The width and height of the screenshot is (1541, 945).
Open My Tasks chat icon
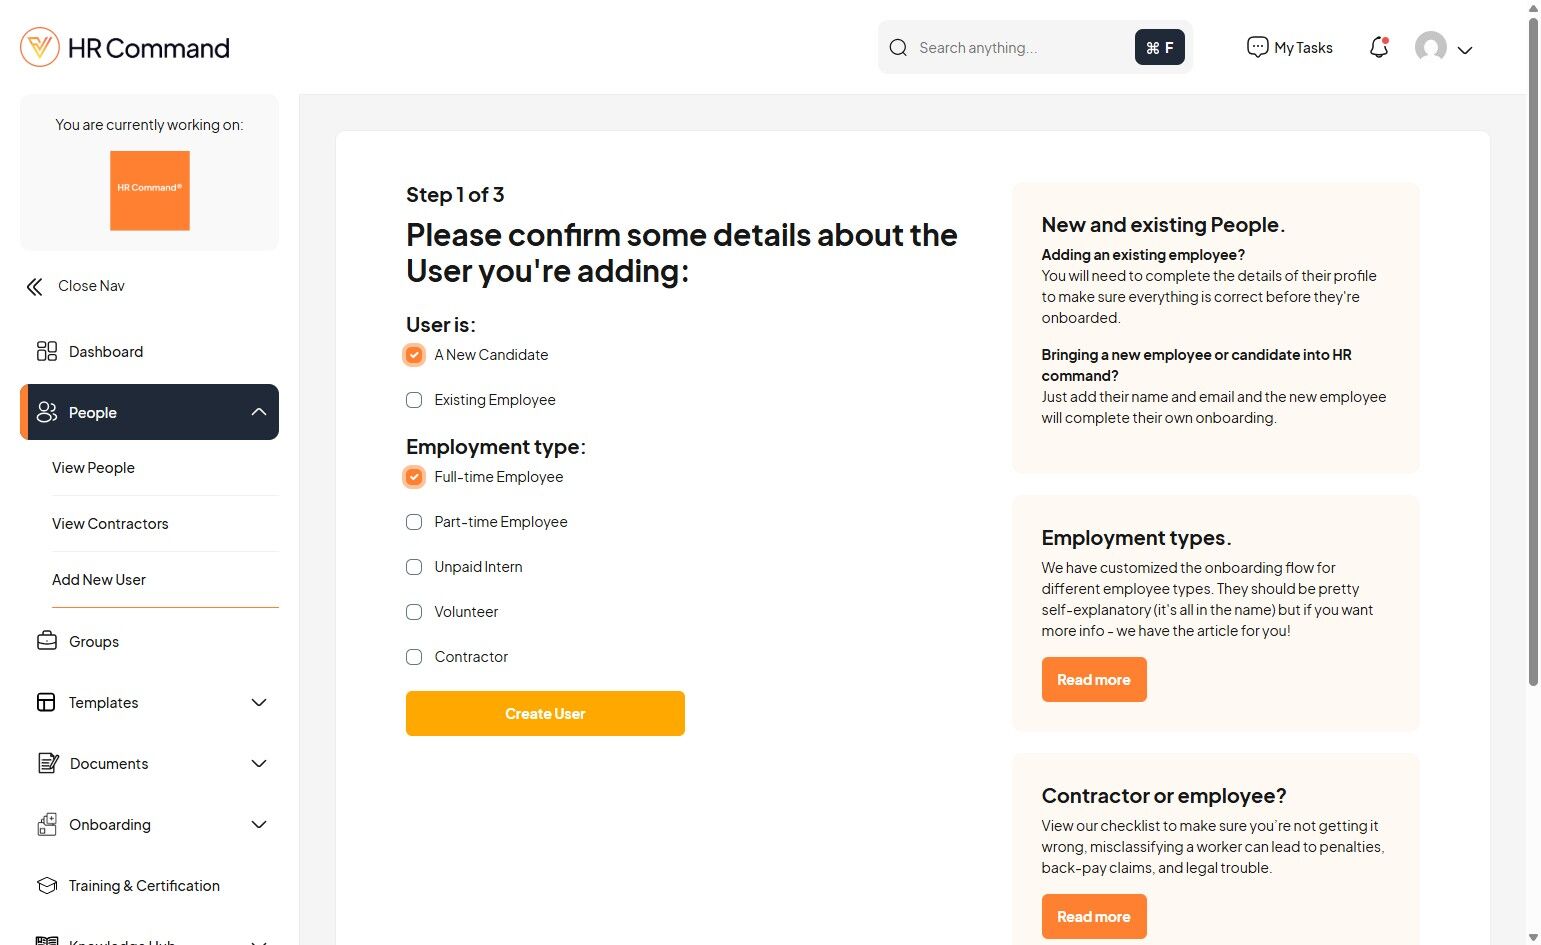tap(1257, 47)
